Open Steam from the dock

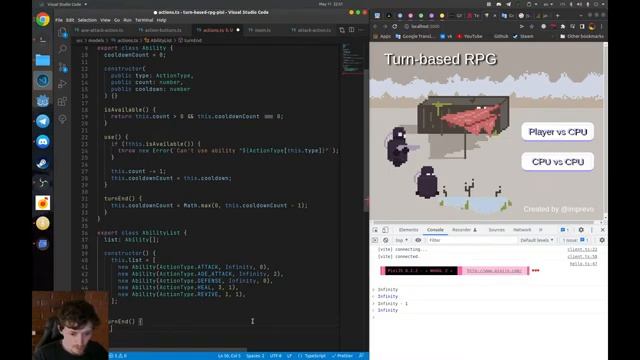[43, 162]
